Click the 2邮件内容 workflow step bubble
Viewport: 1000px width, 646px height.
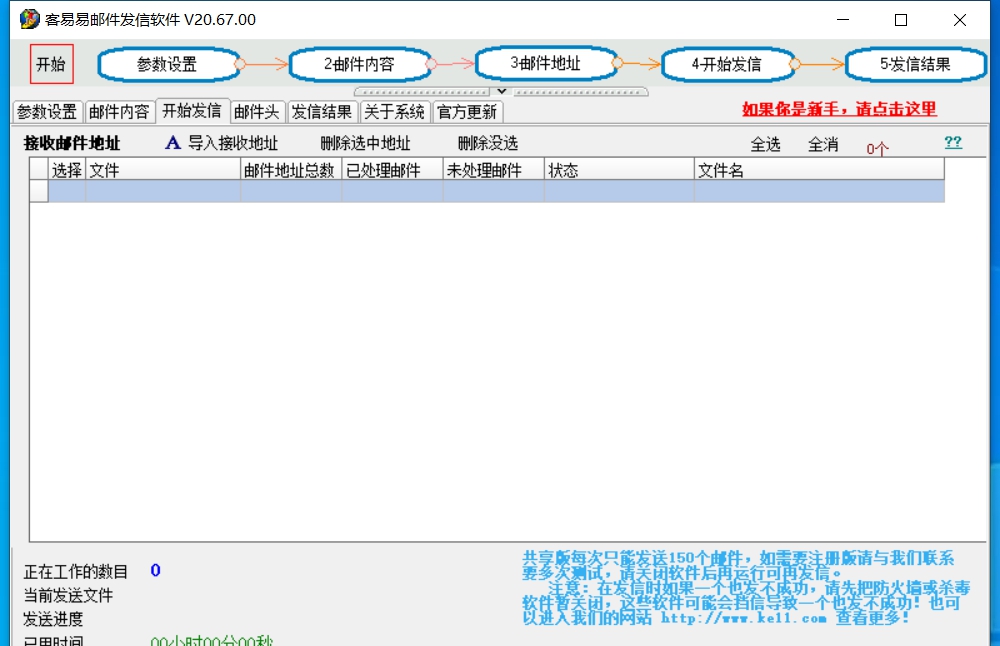(x=360, y=63)
